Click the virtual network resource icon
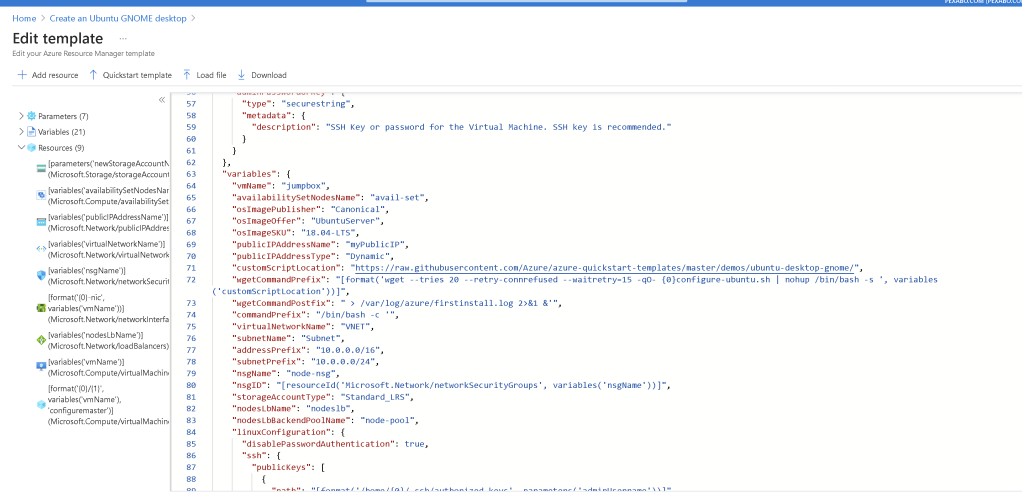This screenshot has height=498, width=1022. pyautogui.click(x=41, y=248)
